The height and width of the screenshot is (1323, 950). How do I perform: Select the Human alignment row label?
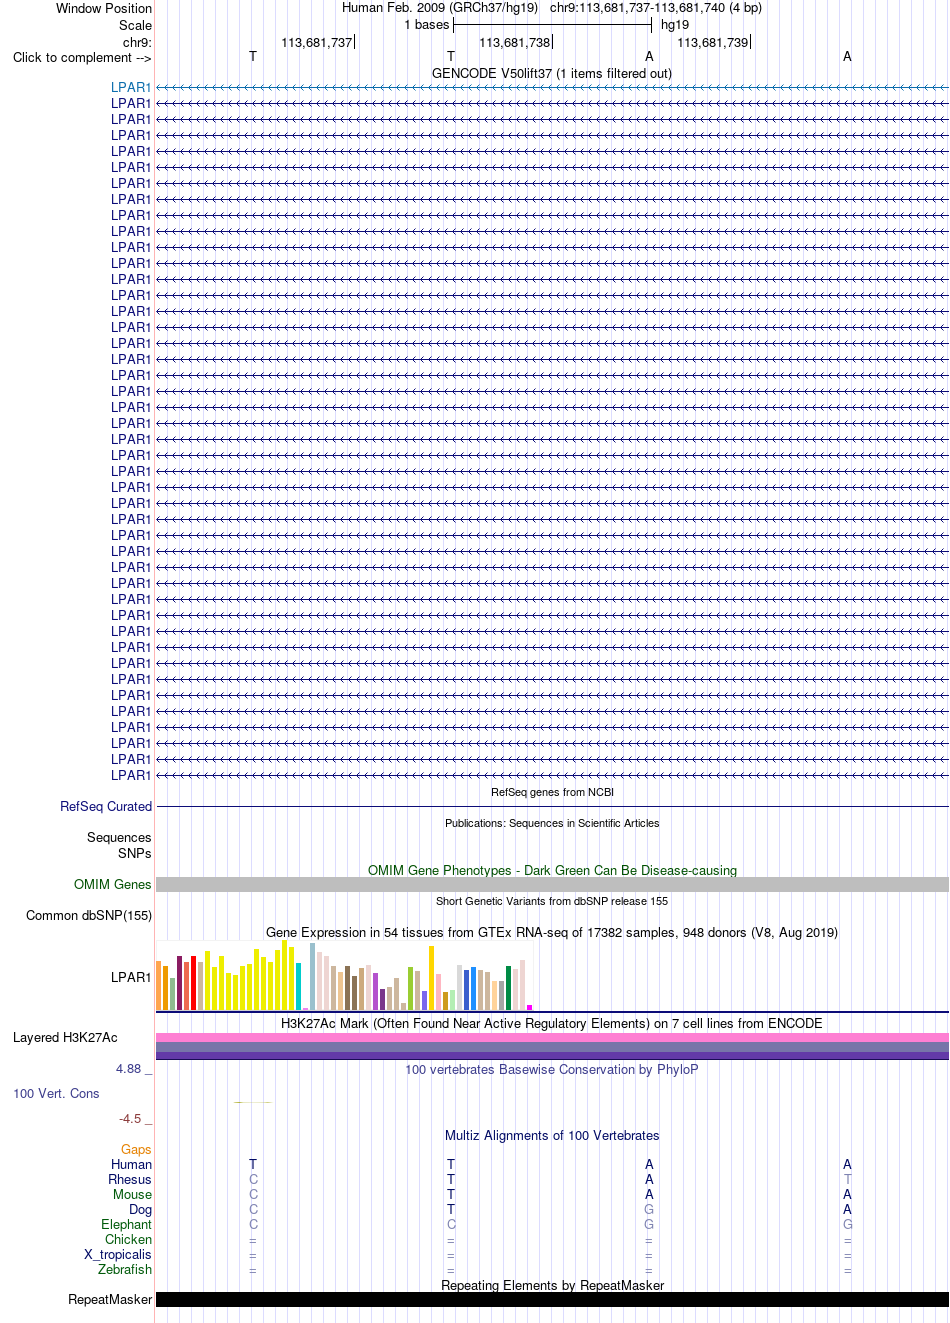(x=132, y=1164)
